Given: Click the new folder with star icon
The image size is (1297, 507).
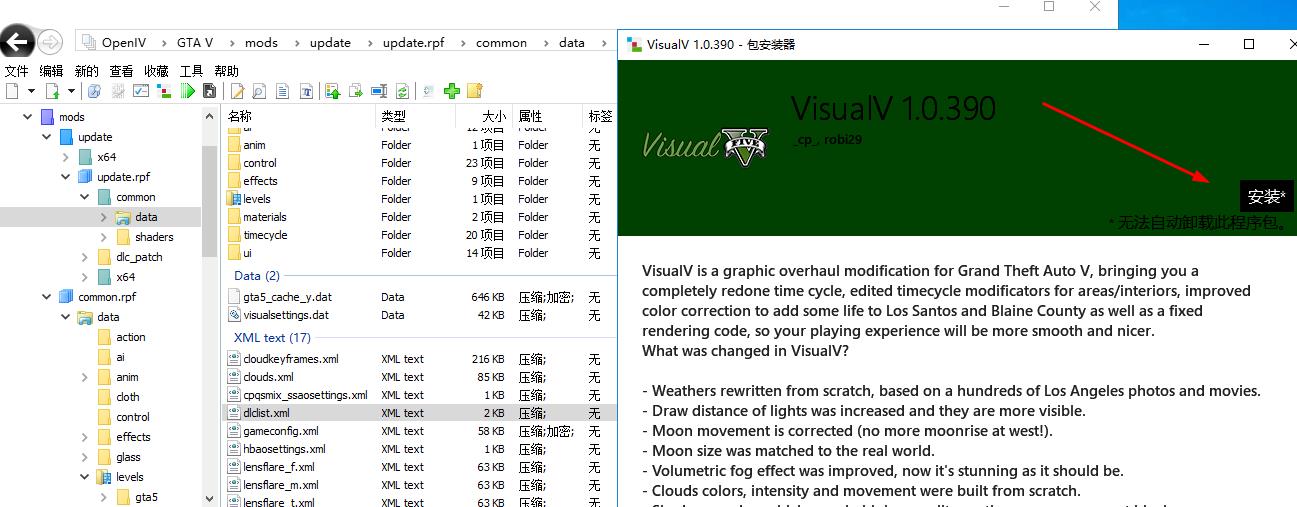Looking at the screenshot, I should [x=474, y=91].
